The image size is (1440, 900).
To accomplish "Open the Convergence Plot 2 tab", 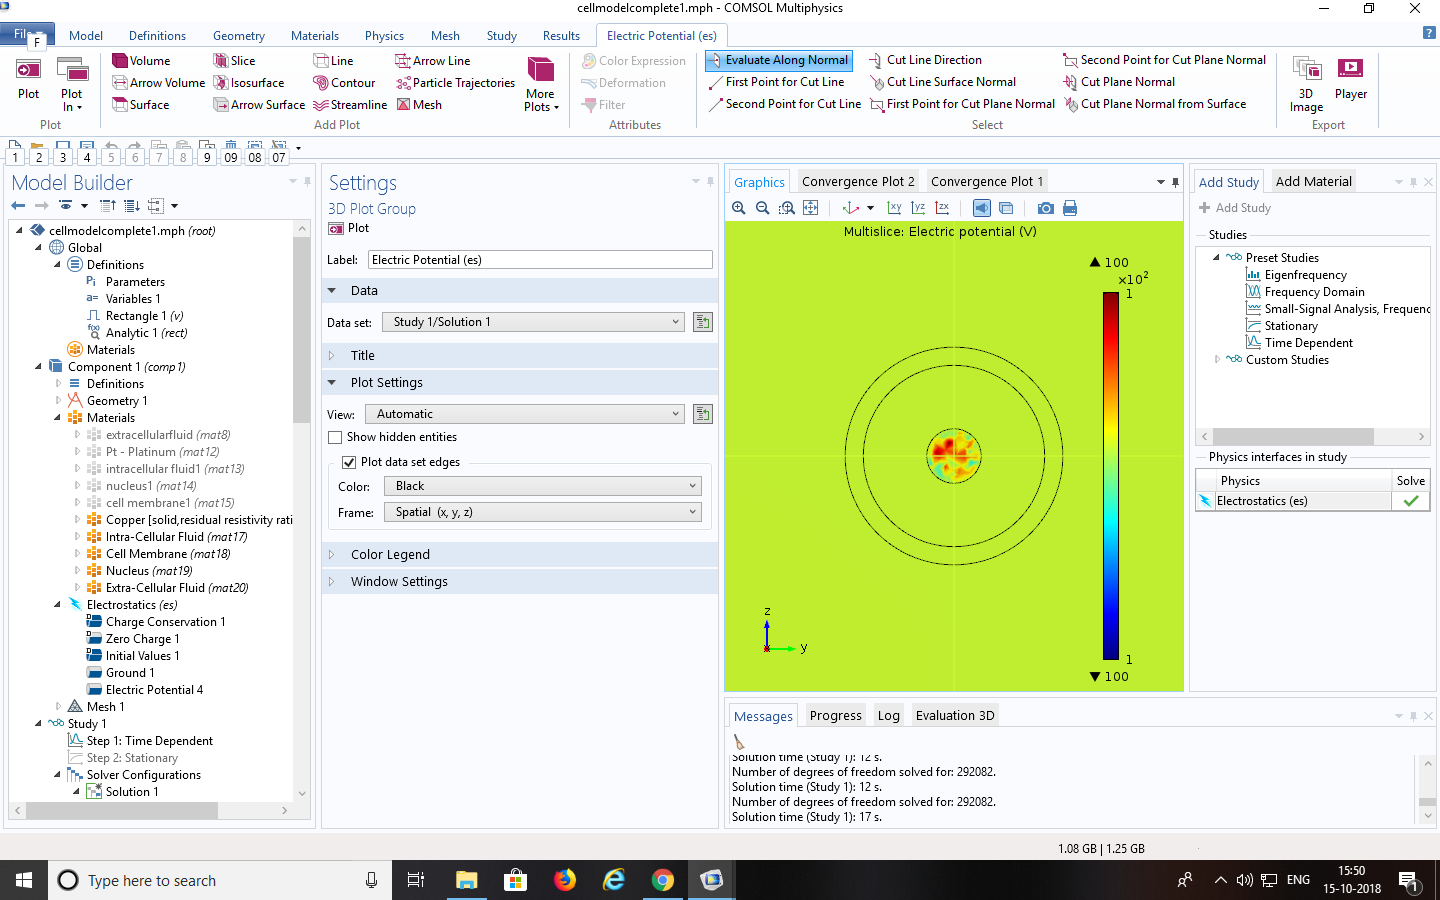I will [857, 181].
